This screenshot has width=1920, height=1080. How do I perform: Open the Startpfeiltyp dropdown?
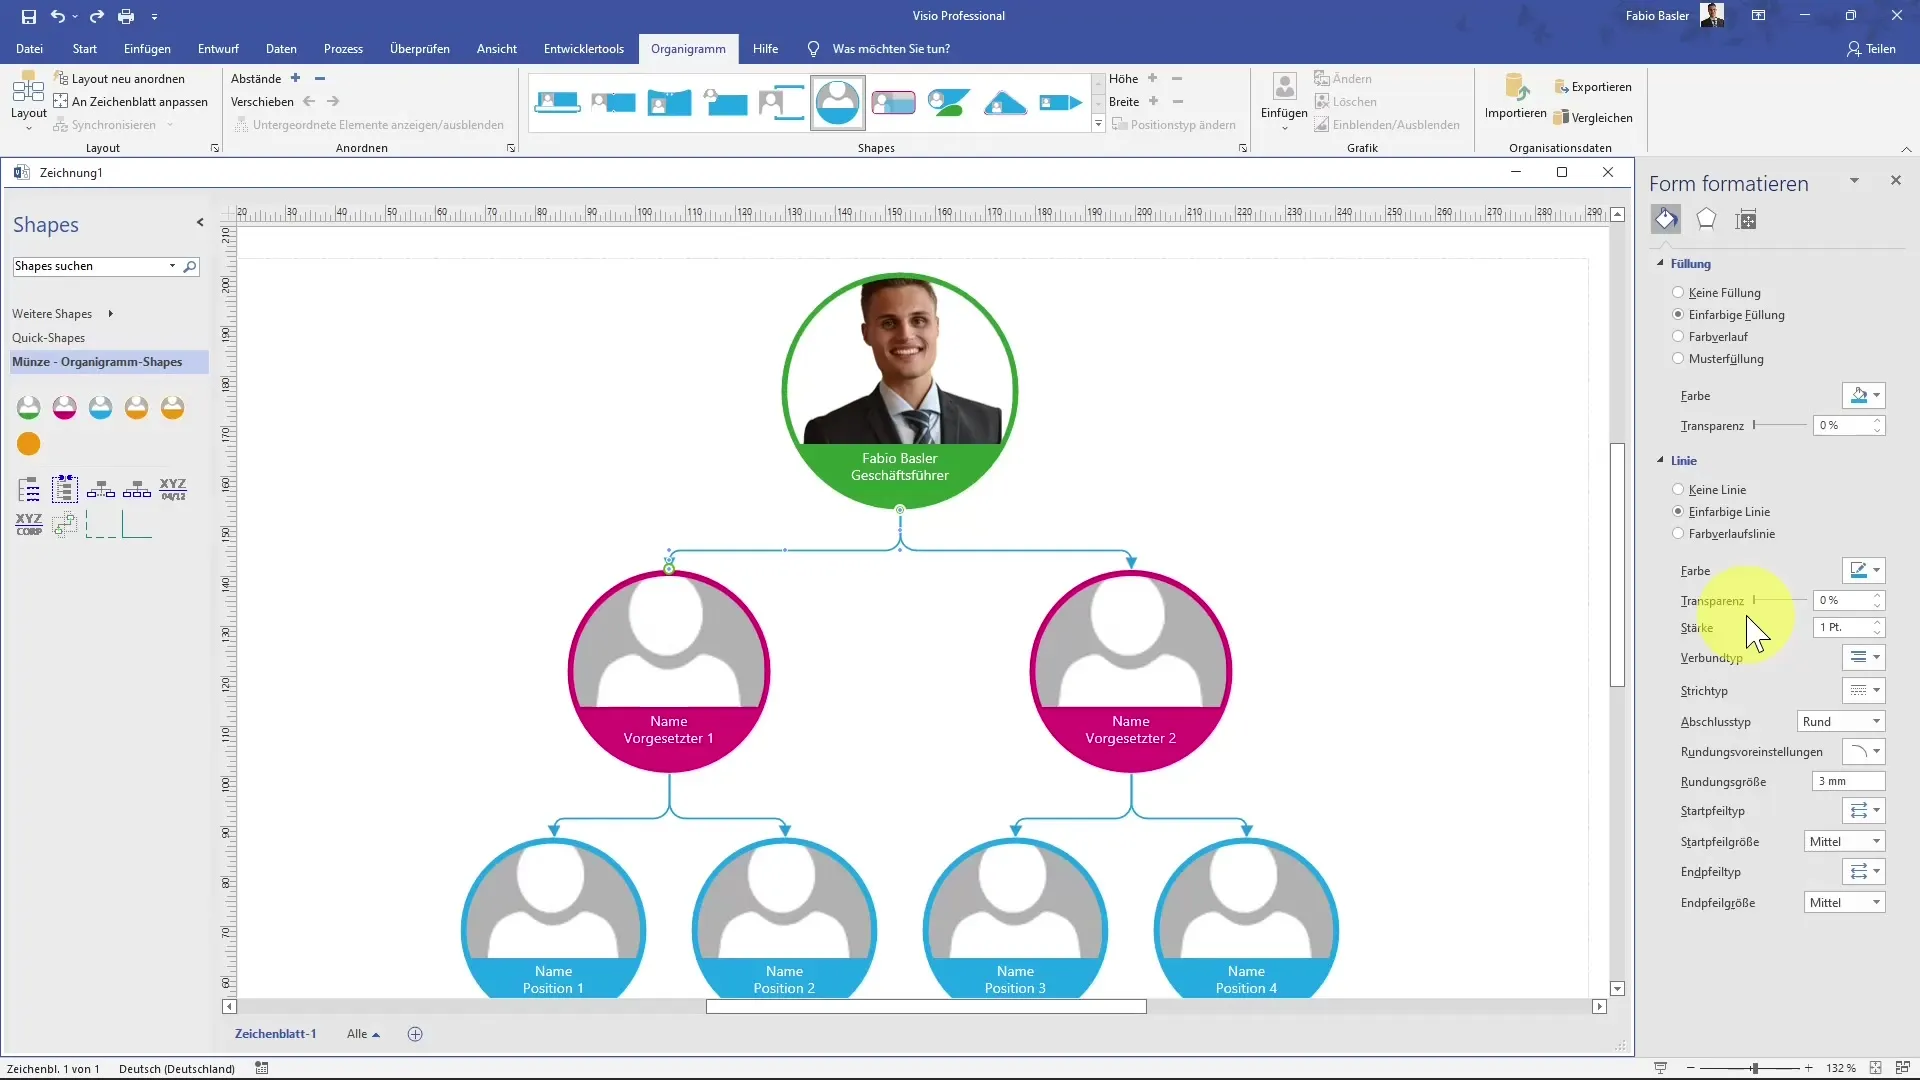tap(1864, 811)
